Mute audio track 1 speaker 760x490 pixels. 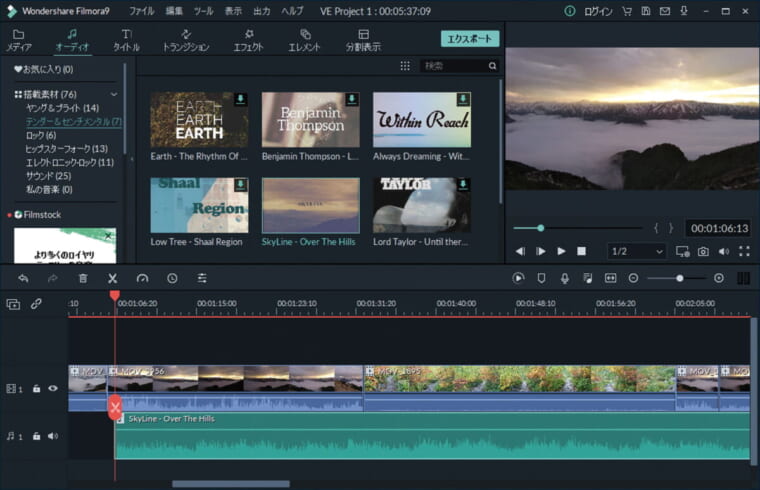point(53,436)
